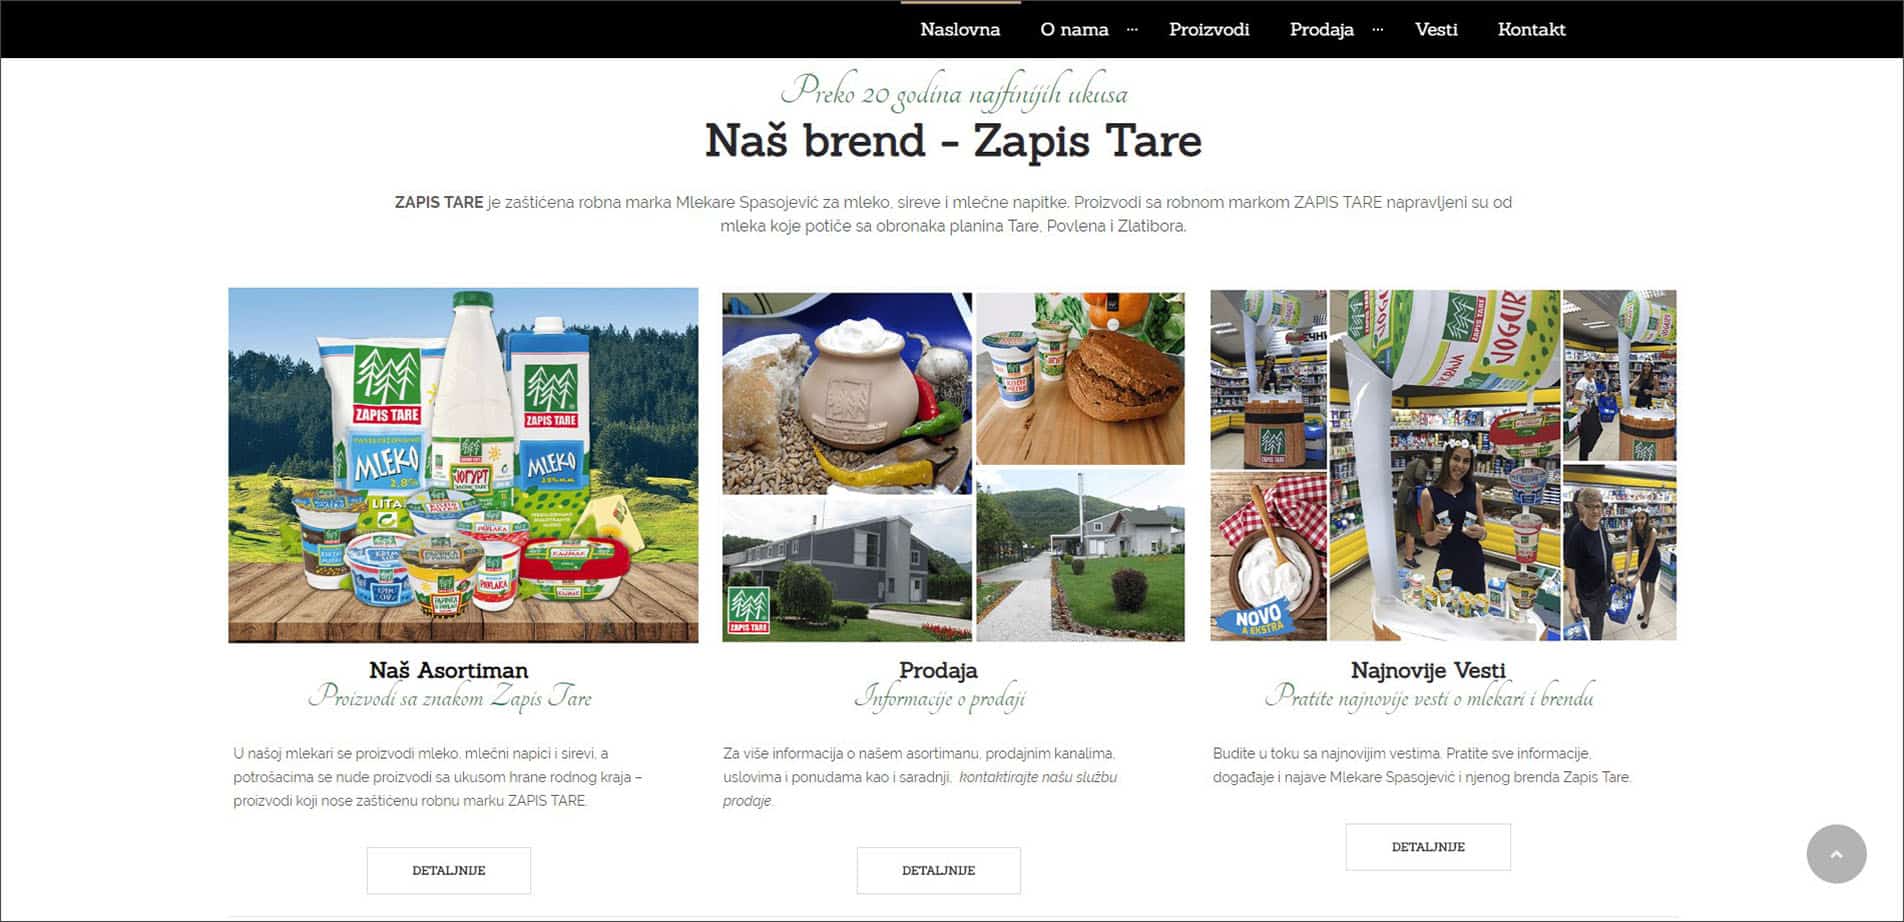Image resolution: width=1904 pixels, height=922 pixels.
Task: Open the Kontakt page
Action: [x=1531, y=30]
